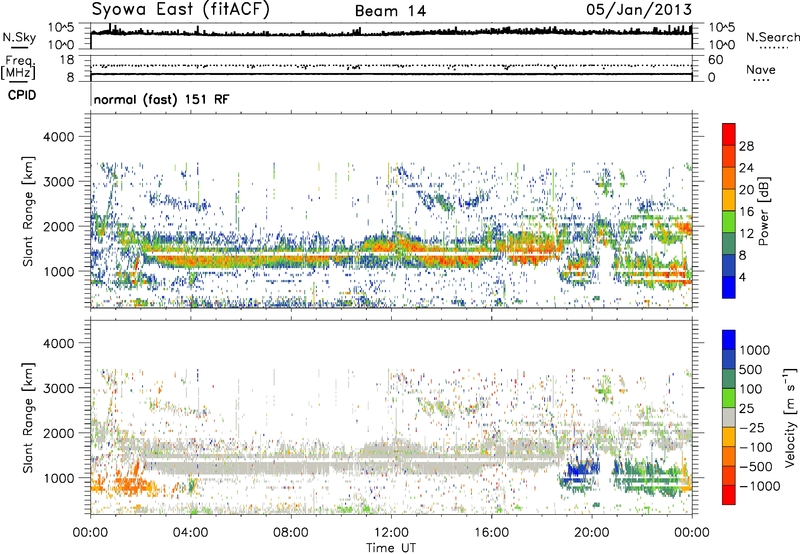Click the '4' power colorbar label
The width and height of the screenshot is (800, 554).
(742, 277)
